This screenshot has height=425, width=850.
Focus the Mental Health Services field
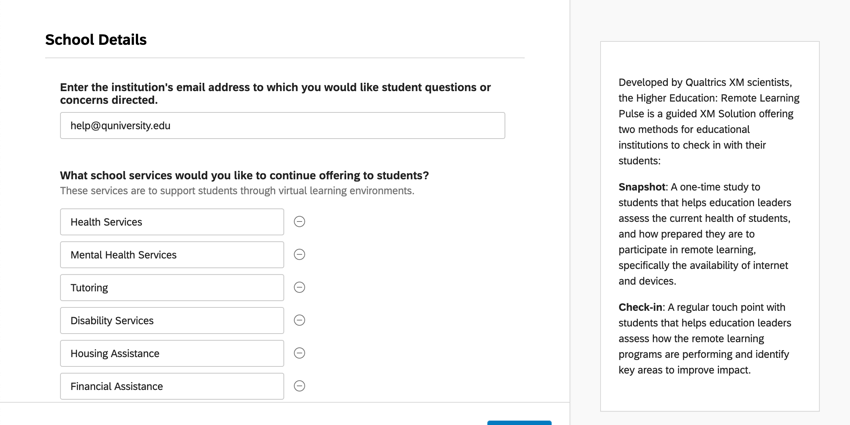tap(172, 255)
